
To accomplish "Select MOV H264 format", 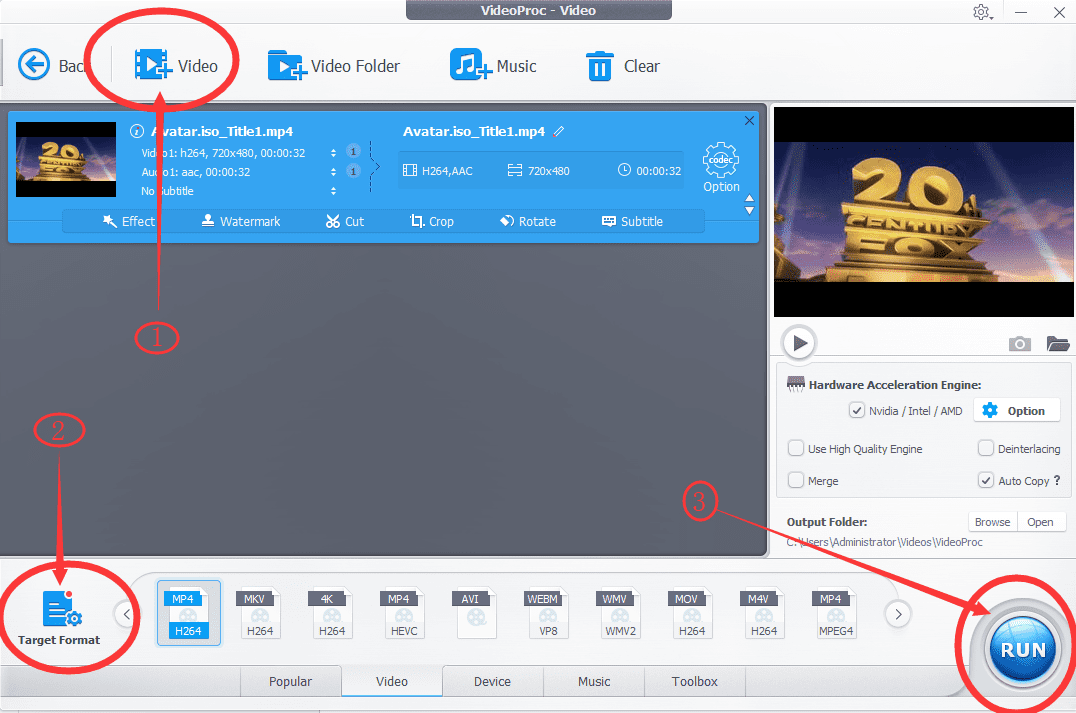I will (691, 613).
